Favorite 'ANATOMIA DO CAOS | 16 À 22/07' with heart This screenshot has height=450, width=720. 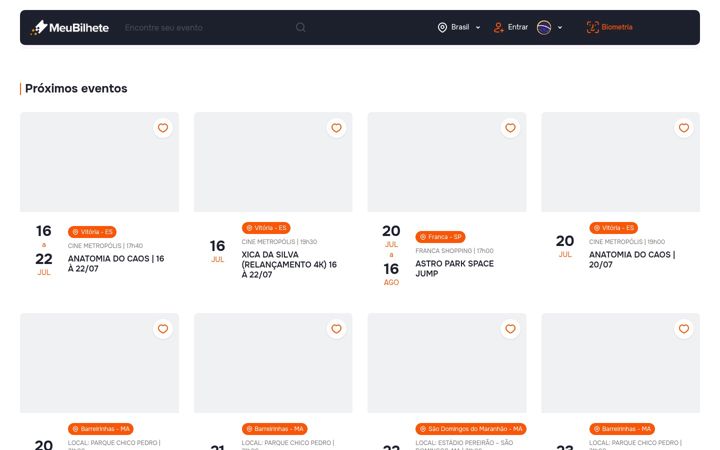[x=163, y=128]
